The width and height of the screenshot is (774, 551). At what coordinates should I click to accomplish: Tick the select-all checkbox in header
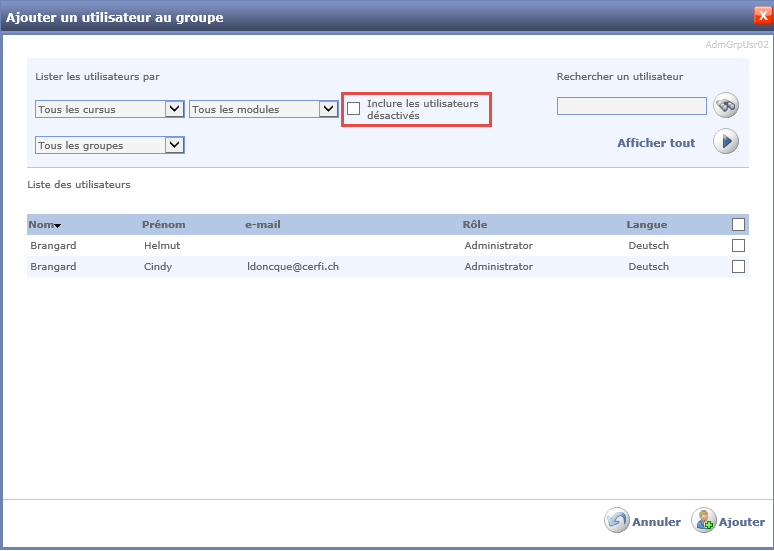738,224
